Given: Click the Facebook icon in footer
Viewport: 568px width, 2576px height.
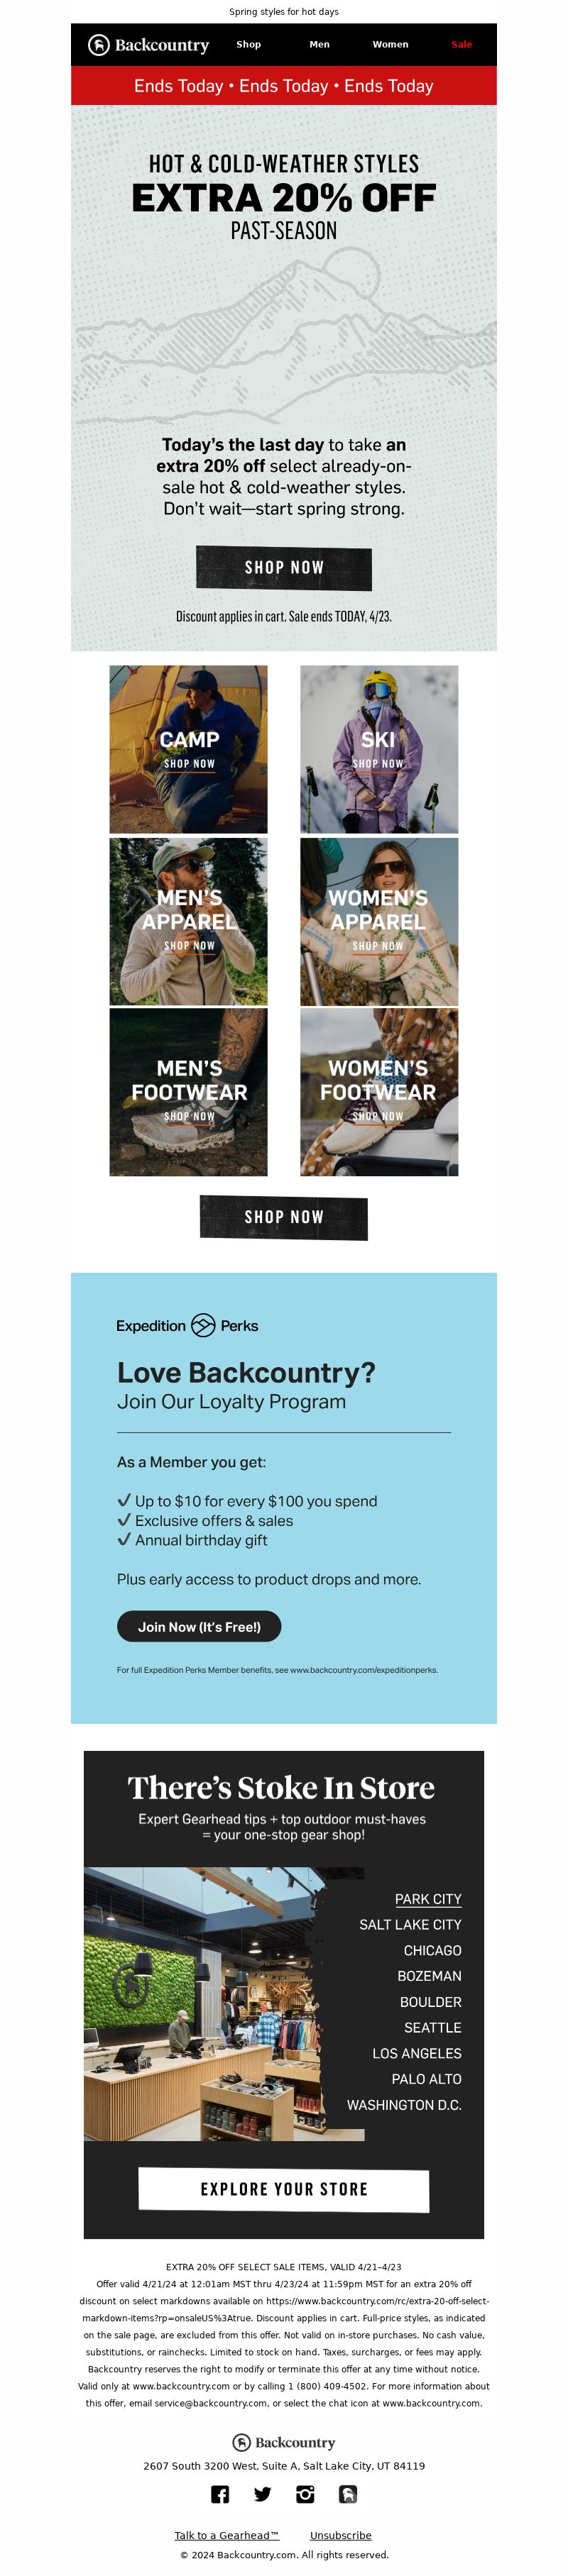Looking at the screenshot, I should click(x=220, y=2494).
